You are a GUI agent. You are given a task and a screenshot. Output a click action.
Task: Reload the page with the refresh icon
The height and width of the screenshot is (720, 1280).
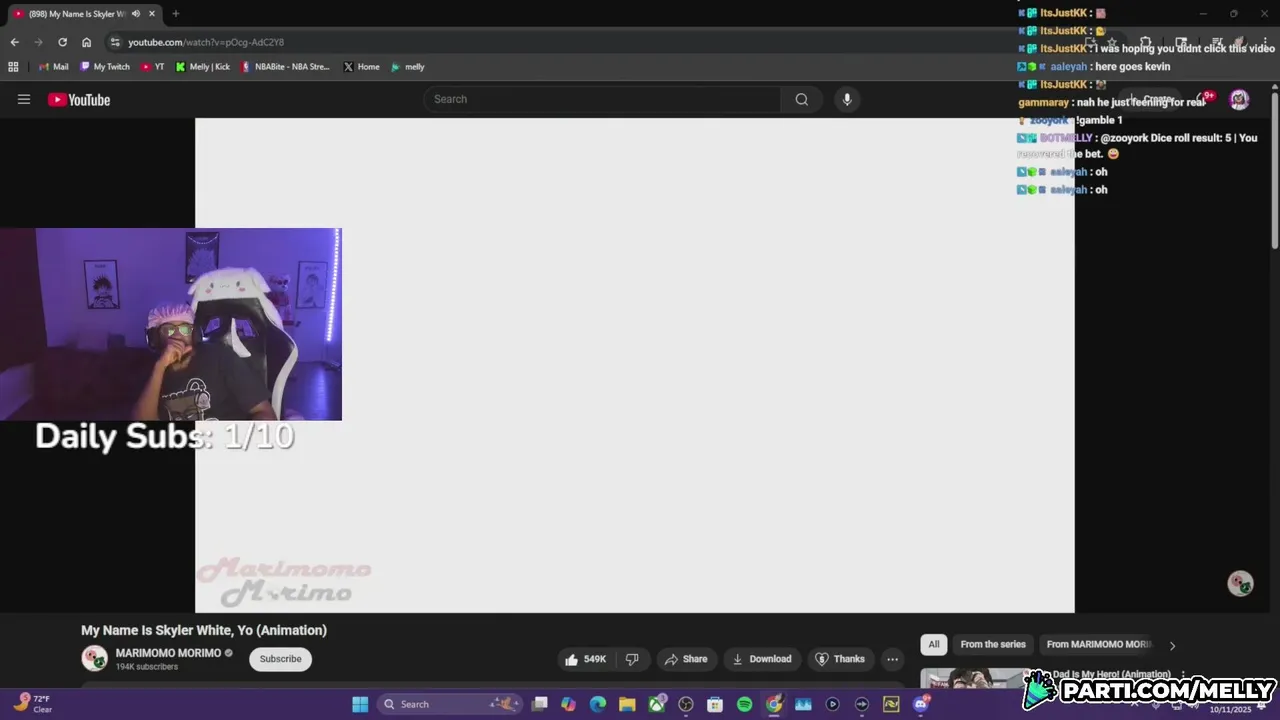point(62,42)
